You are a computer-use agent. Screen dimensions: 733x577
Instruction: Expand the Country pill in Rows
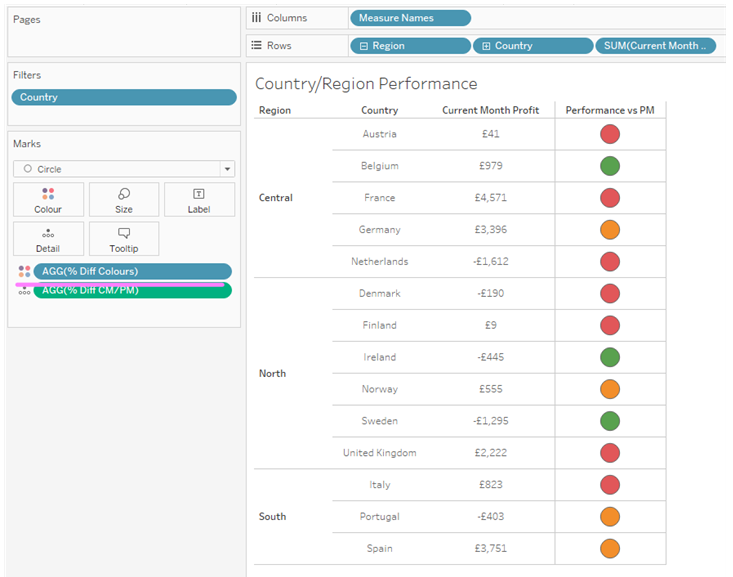coord(487,46)
